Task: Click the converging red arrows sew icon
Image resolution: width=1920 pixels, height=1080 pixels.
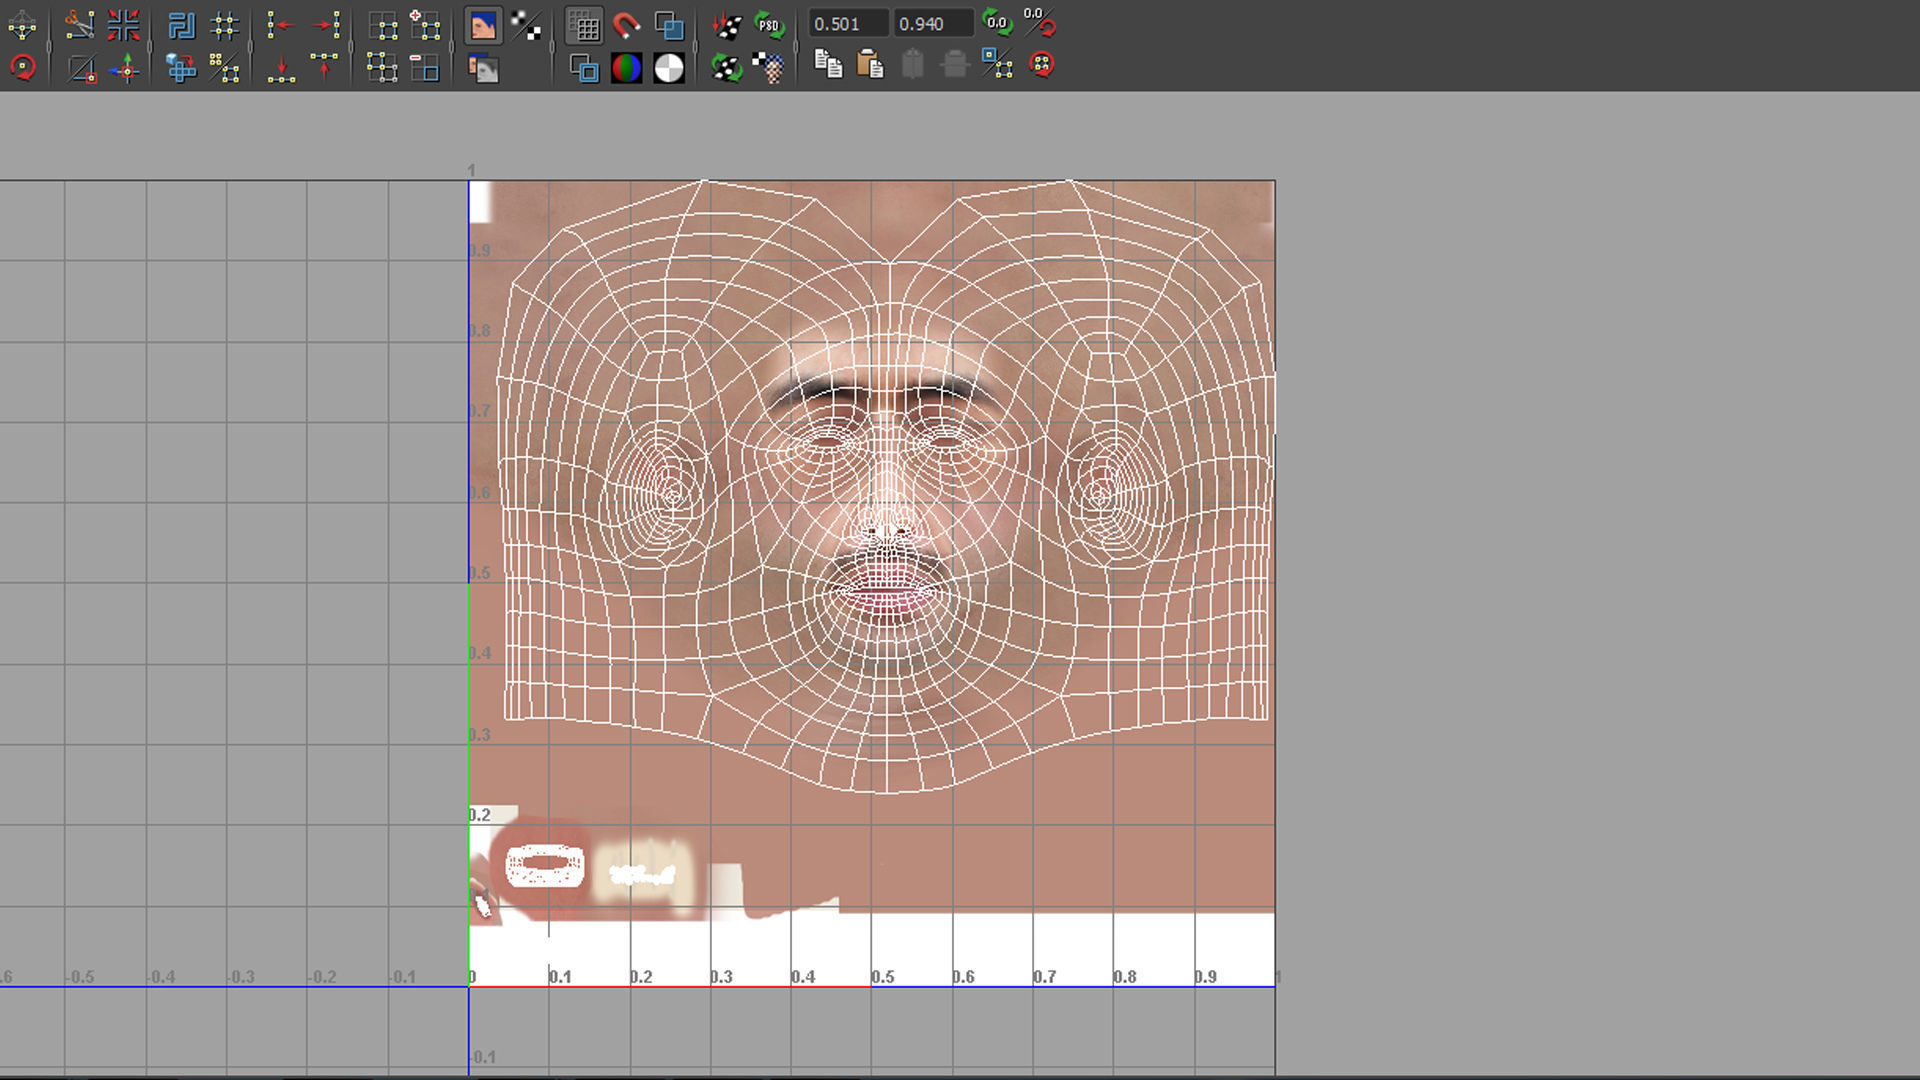Action: pos(124,24)
